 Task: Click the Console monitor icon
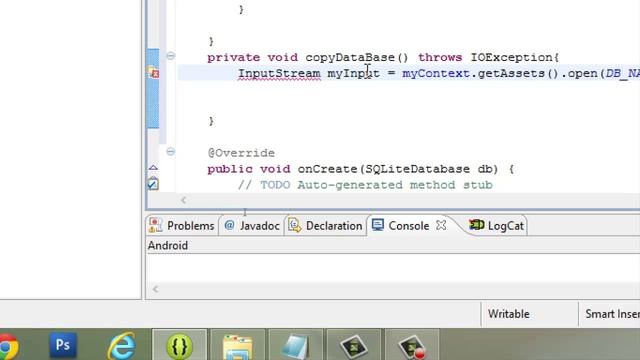click(x=378, y=225)
